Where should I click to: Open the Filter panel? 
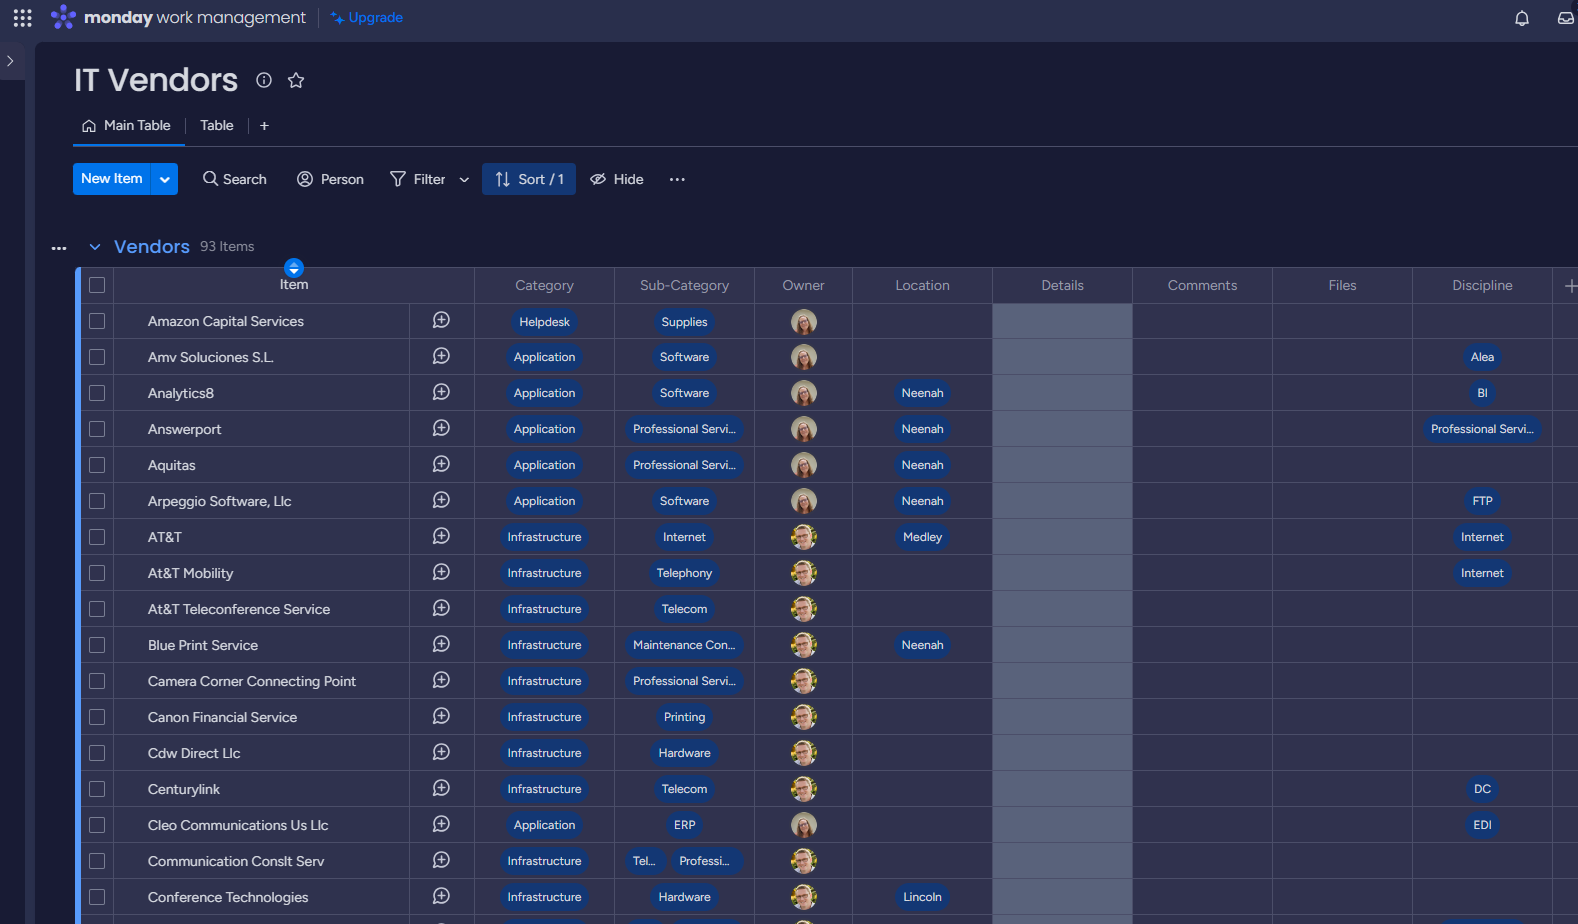coord(418,179)
